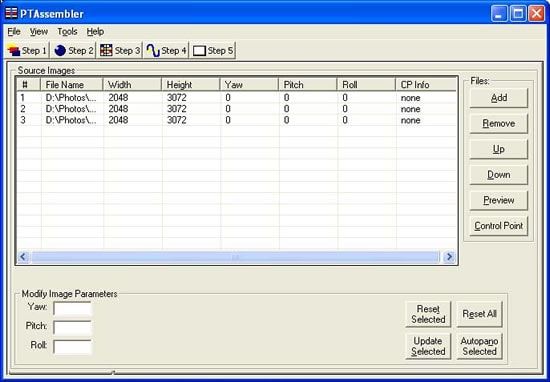Viewport: 550px width, 382px height.
Task: Focus the Yaw input field
Action: coord(72,309)
